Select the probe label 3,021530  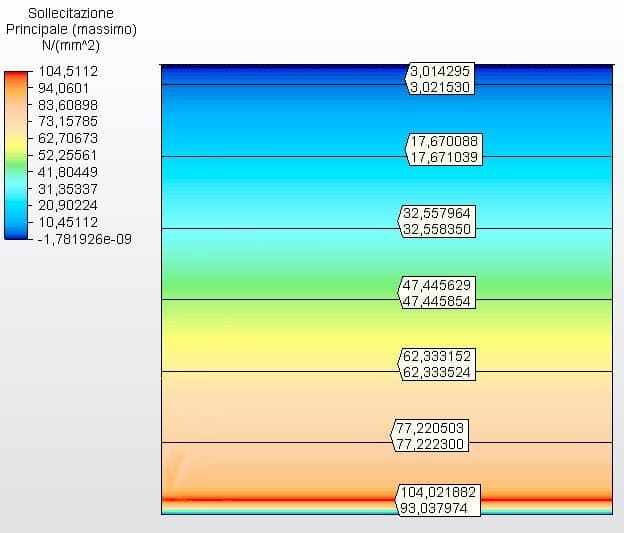pos(440,87)
